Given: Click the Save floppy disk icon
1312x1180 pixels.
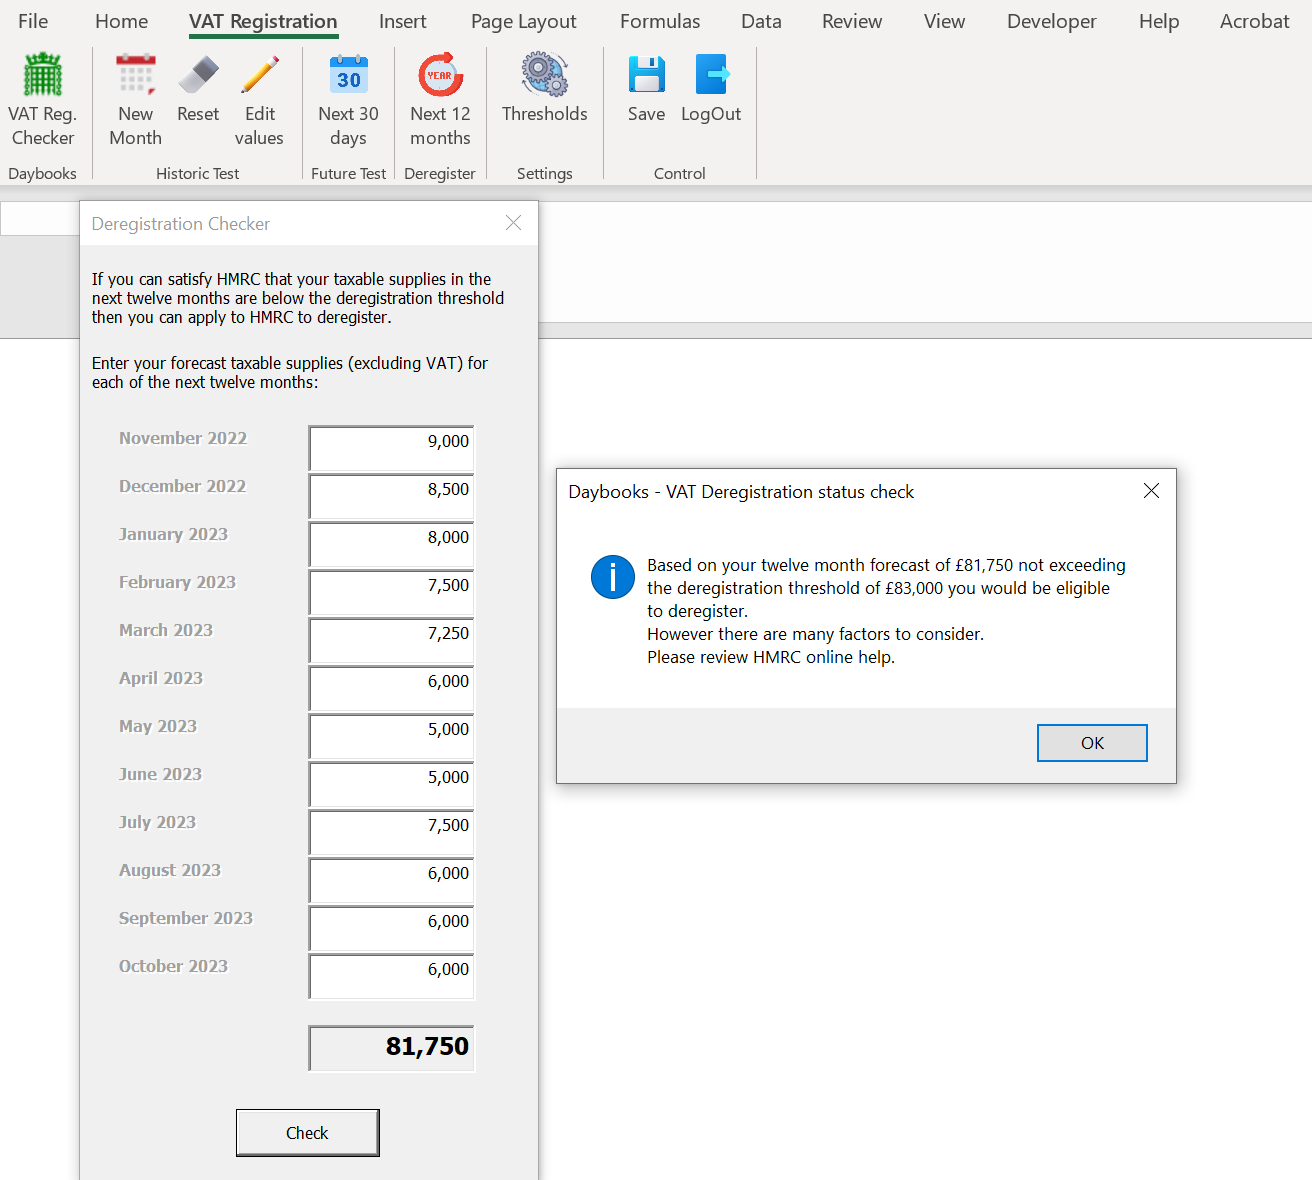Looking at the screenshot, I should [646, 76].
